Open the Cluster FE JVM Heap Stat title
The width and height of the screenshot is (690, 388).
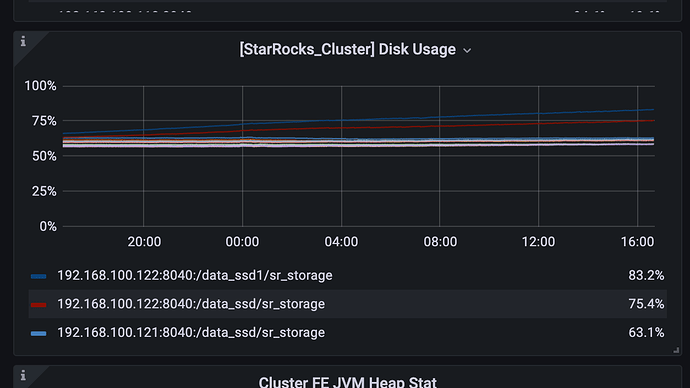pos(348,381)
